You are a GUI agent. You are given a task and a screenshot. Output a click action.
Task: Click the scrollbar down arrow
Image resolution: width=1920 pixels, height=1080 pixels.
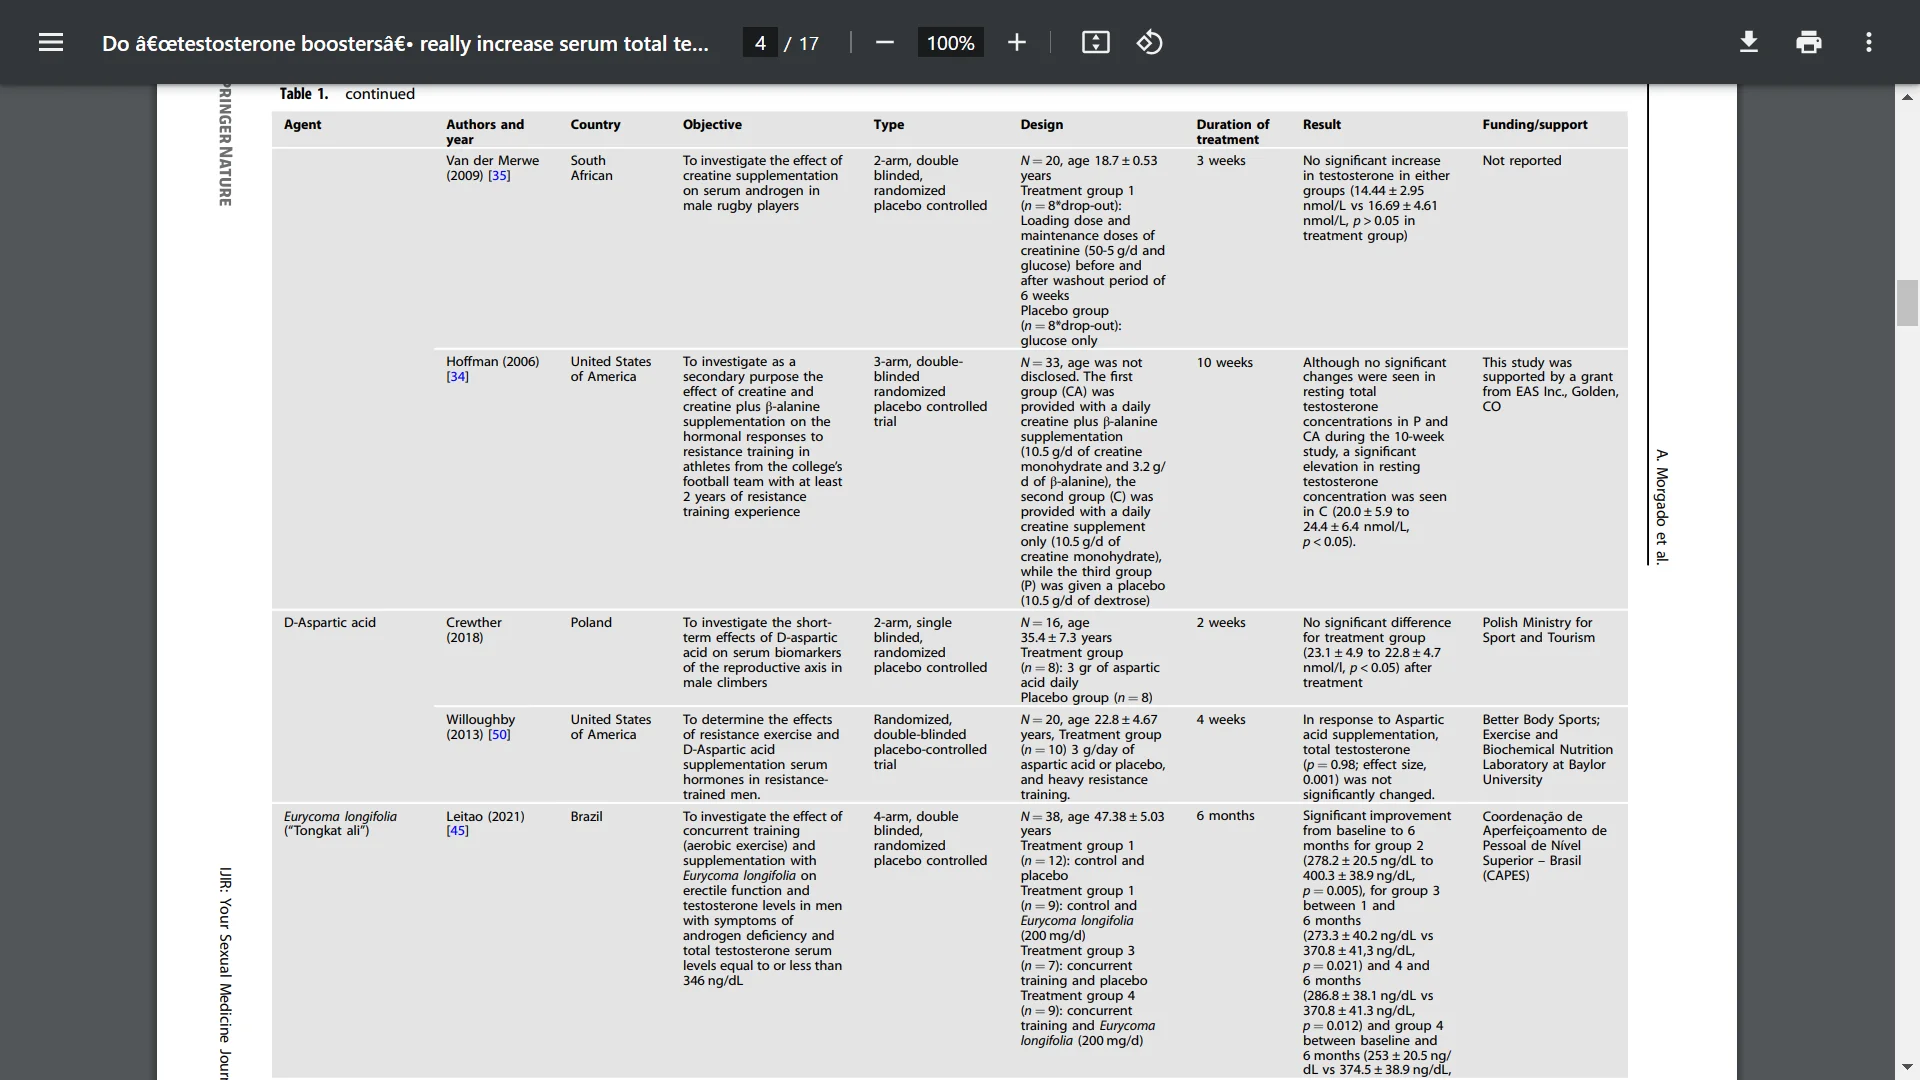1907,1067
